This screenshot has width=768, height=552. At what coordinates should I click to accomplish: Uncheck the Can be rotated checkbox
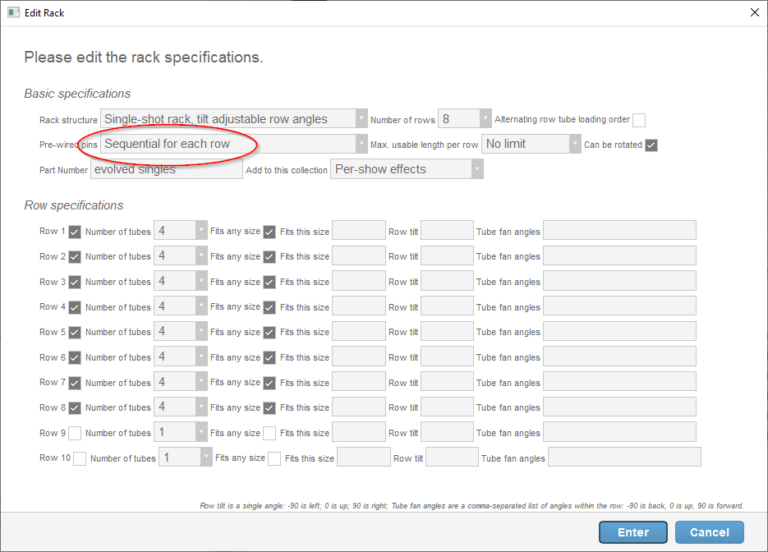coord(652,145)
